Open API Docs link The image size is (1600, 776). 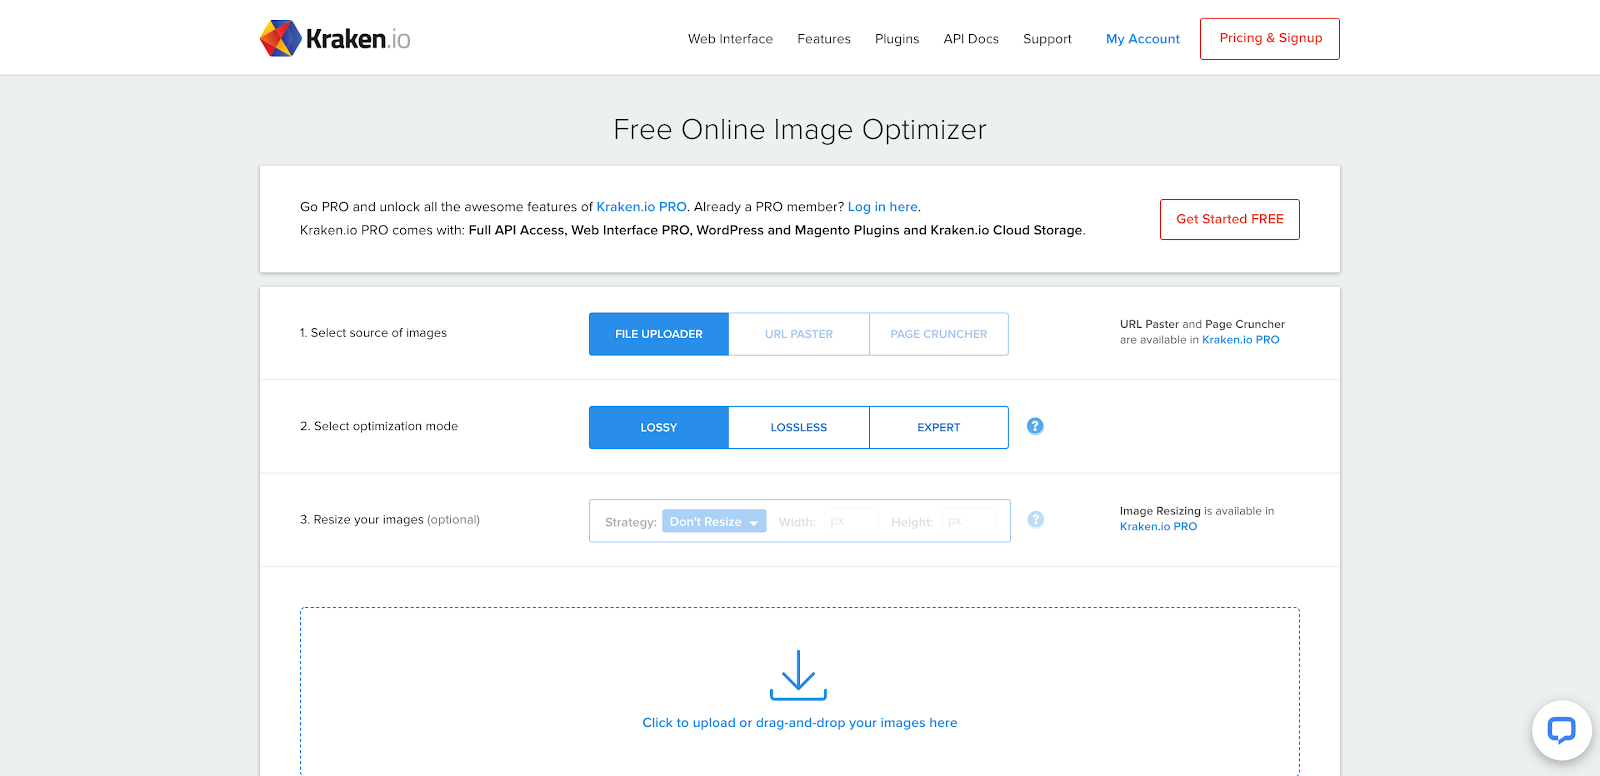(x=971, y=39)
